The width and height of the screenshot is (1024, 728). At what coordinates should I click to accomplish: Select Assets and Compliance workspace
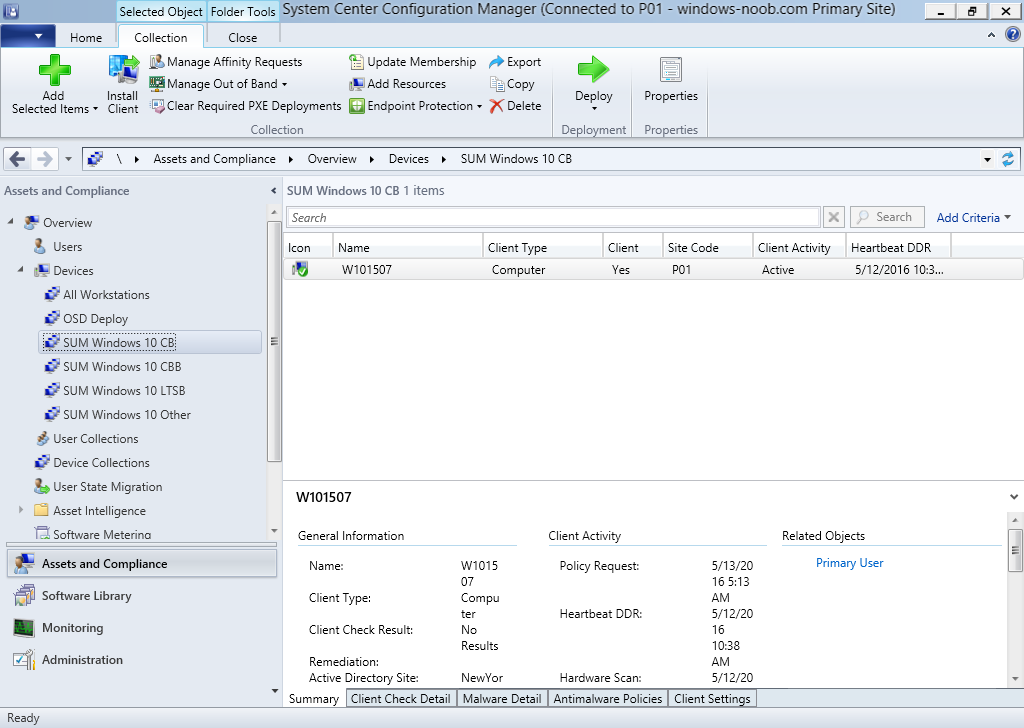tap(142, 563)
